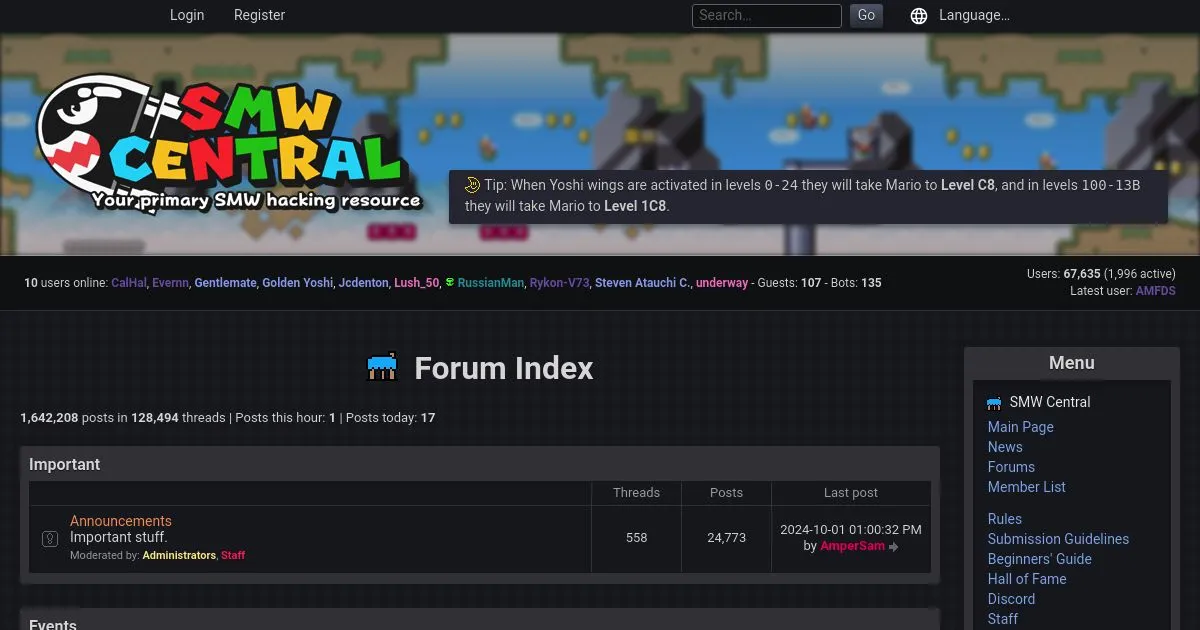
Task: View AmperSam's profile
Action: click(x=852, y=546)
